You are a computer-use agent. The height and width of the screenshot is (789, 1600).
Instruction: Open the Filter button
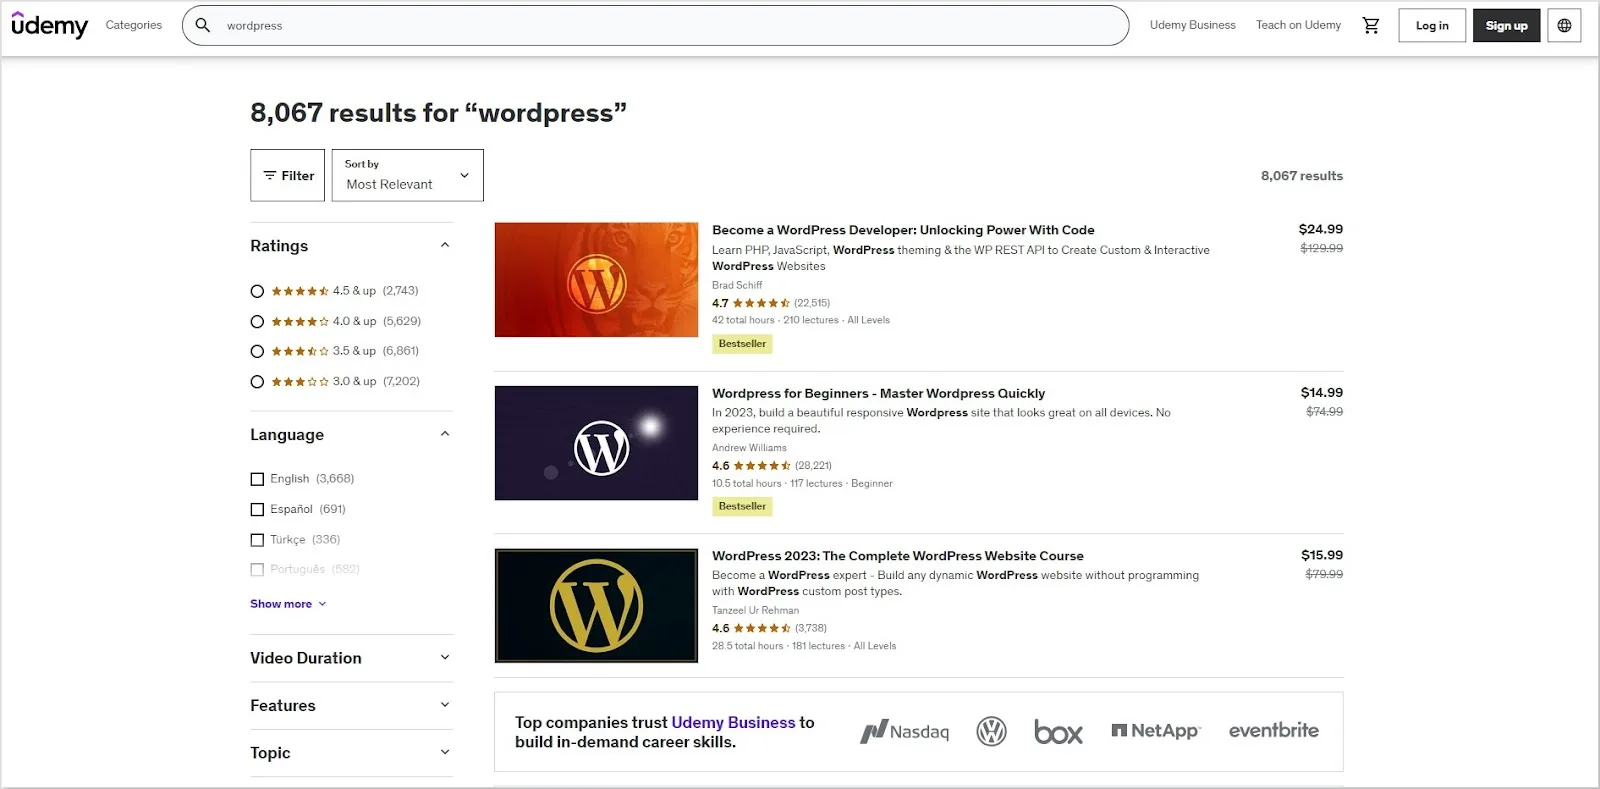pos(287,175)
